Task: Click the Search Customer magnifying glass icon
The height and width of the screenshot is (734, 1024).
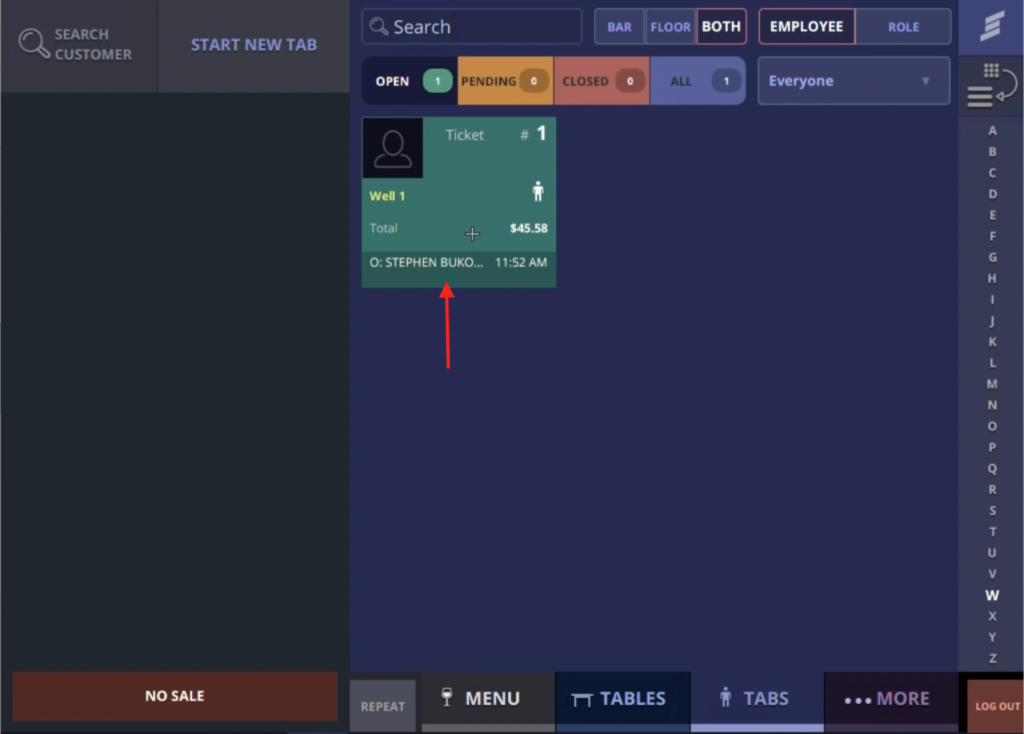Action: click(x=33, y=45)
